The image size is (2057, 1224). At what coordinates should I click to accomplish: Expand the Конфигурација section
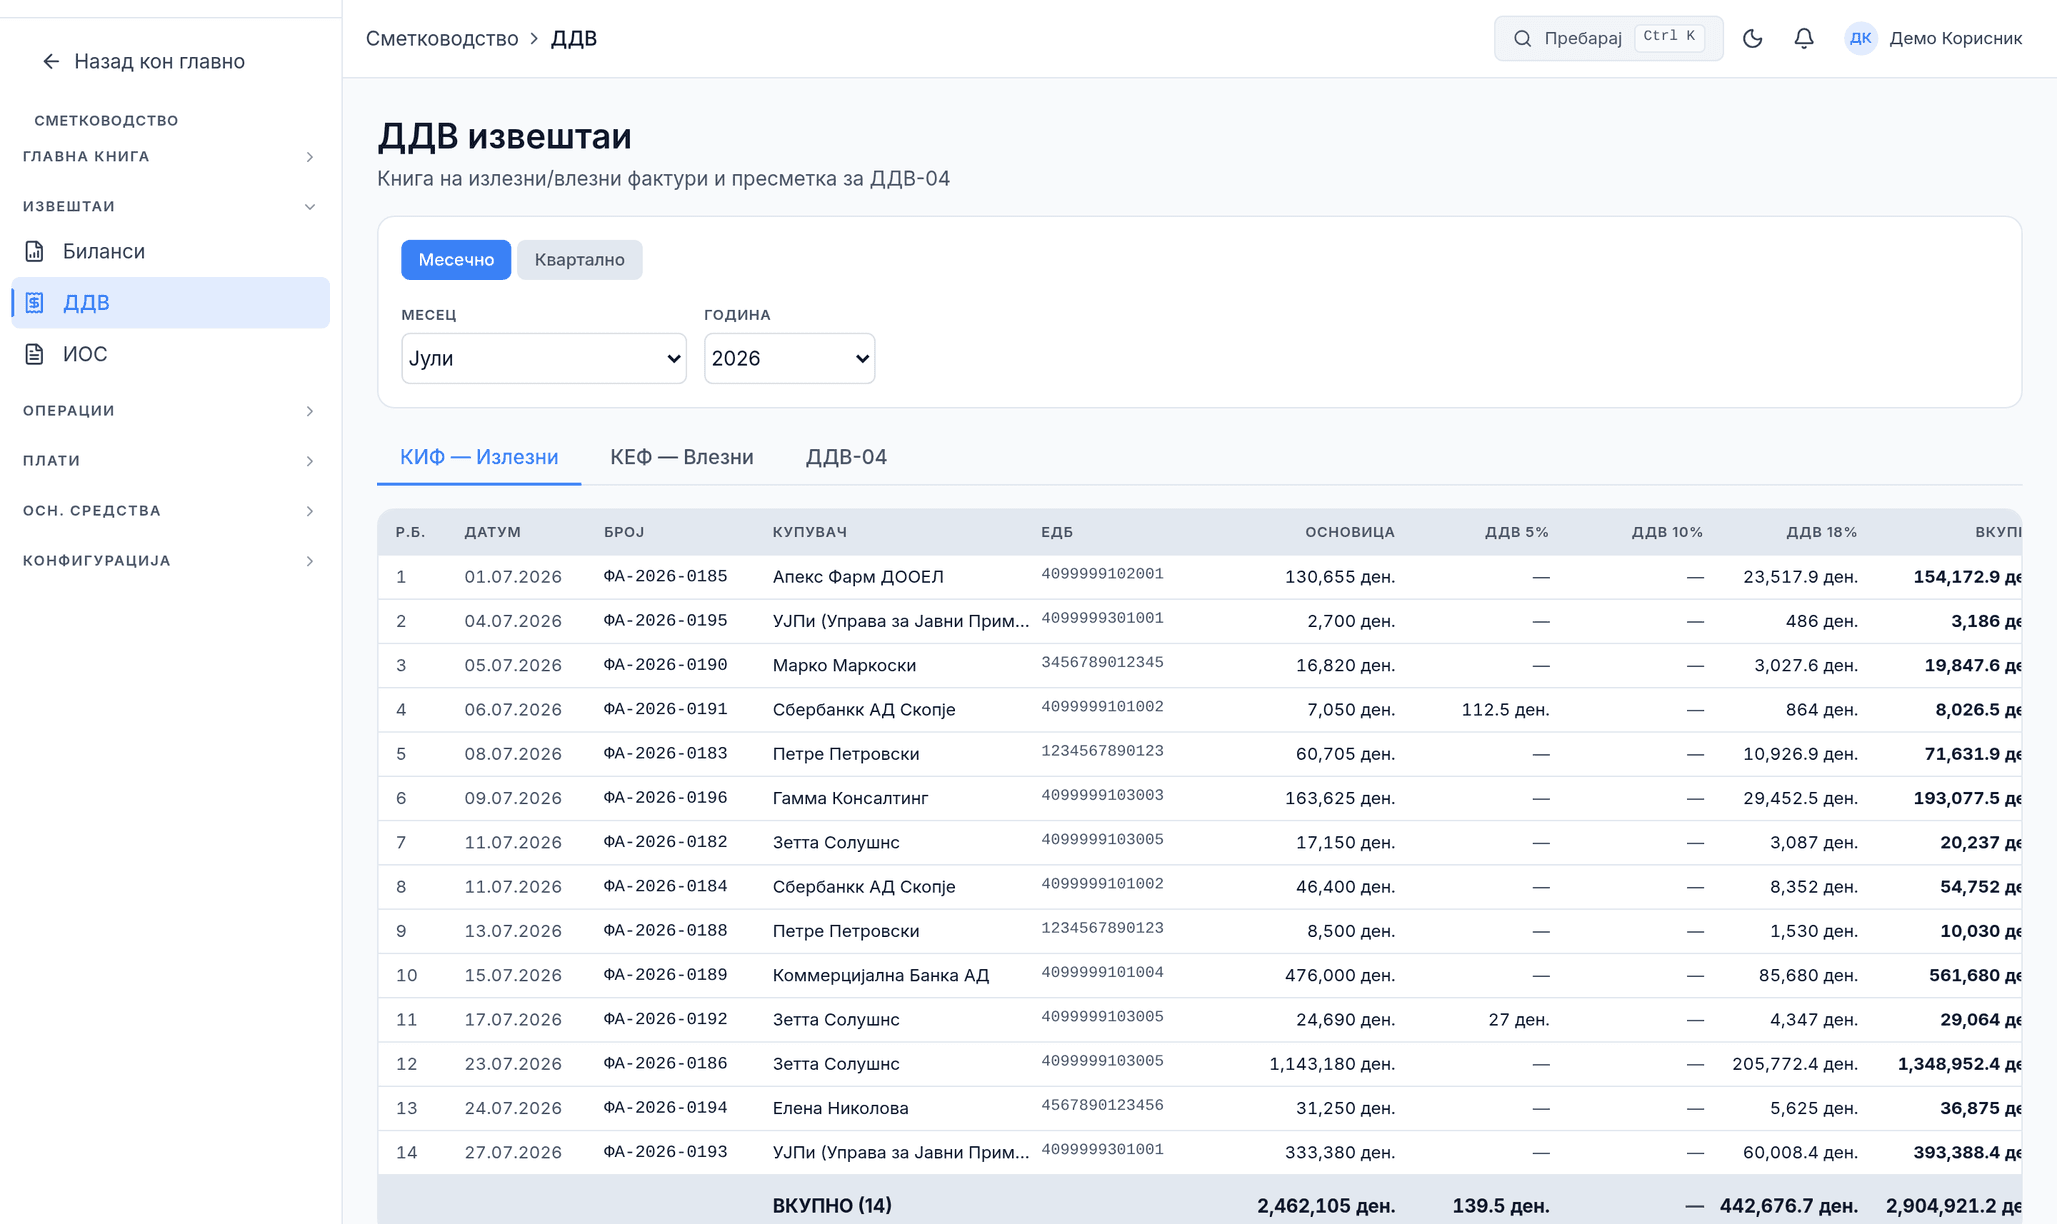pyautogui.click(x=170, y=561)
